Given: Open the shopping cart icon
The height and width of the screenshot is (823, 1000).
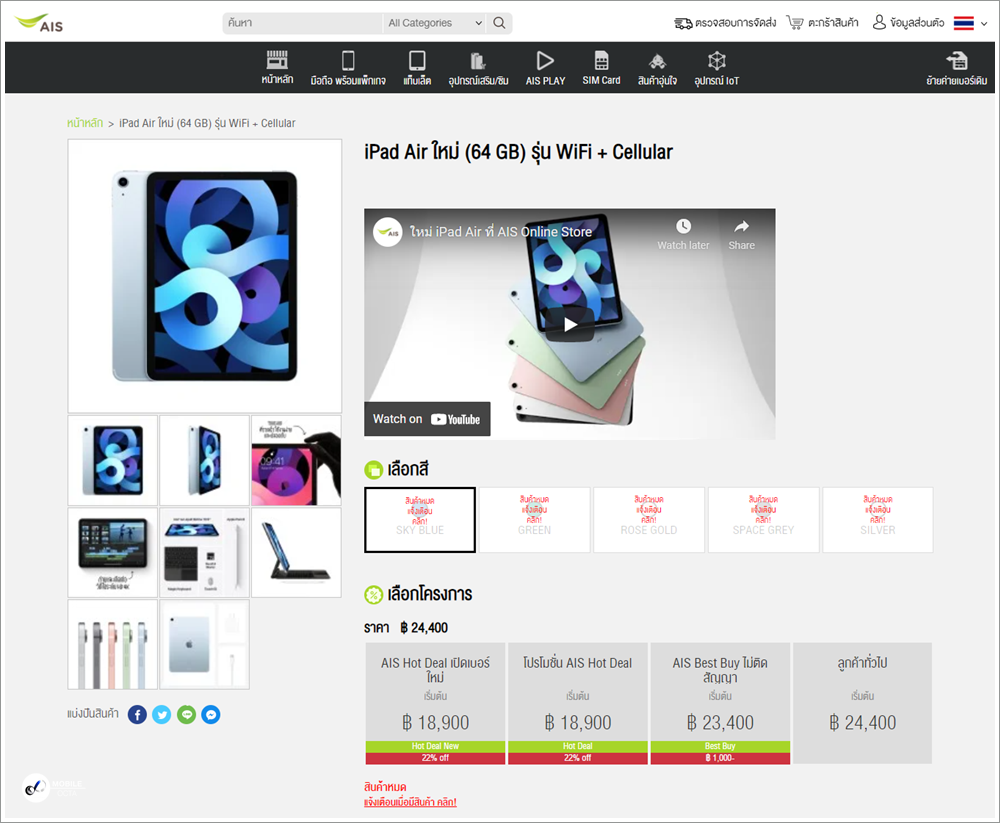Looking at the screenshot, I should click(795, 23).
